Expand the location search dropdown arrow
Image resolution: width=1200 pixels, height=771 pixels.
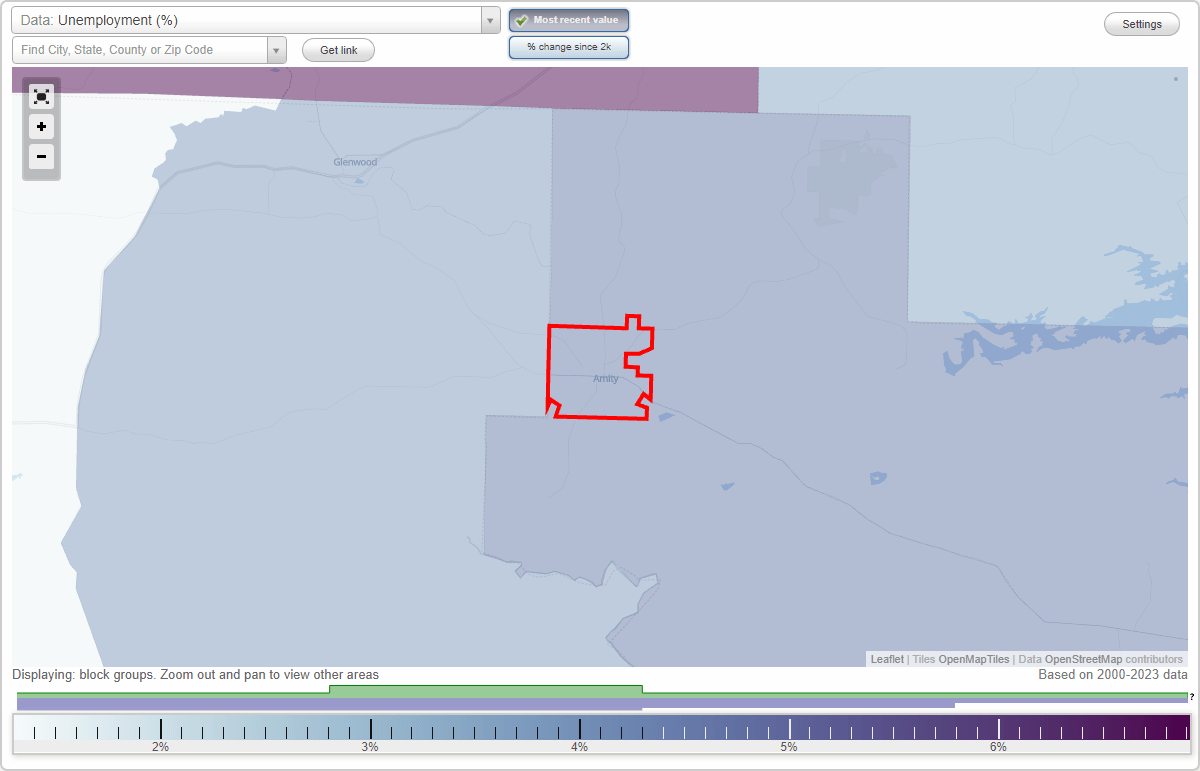point(277,50)
